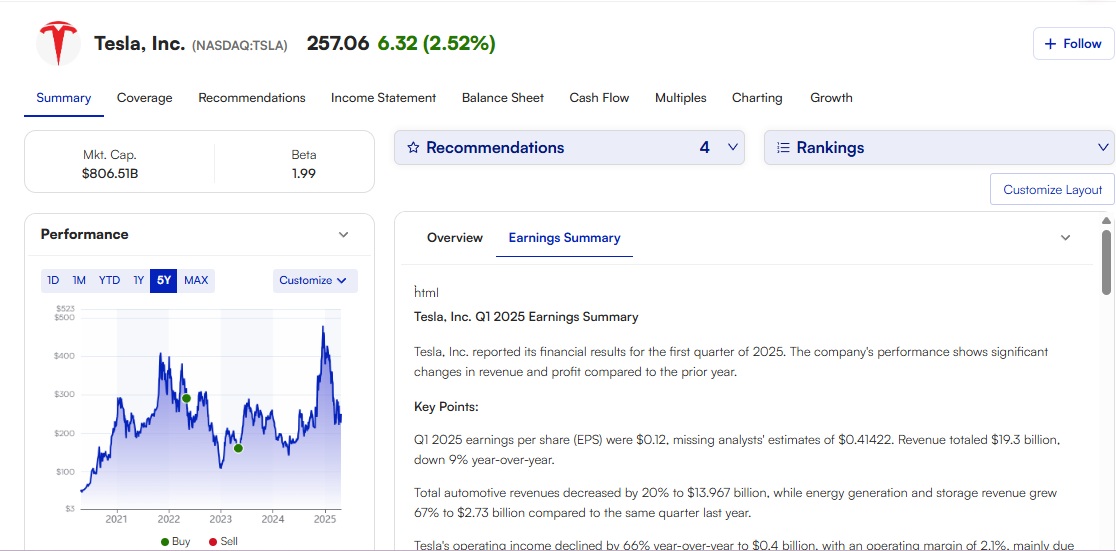Click the 6.32 (2.52%) price change
This screenshot has height=551, width=1116.
click(x=436, y=43)
